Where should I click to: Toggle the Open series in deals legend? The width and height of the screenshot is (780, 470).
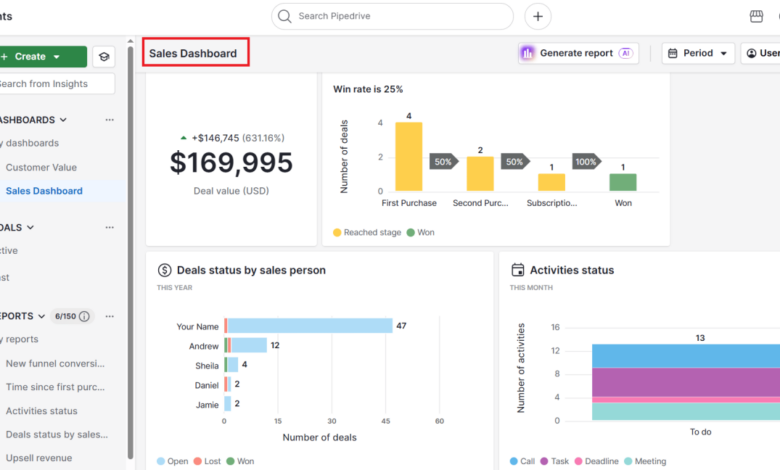click(173, 461)
